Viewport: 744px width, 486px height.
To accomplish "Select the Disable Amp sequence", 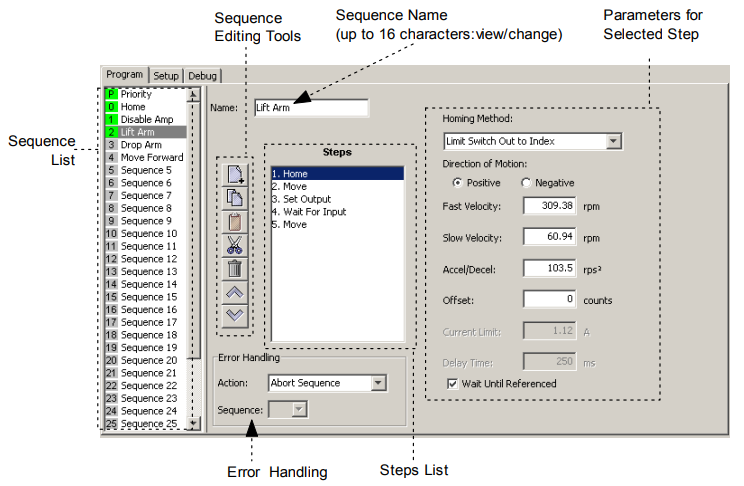I will coord(146,120).
